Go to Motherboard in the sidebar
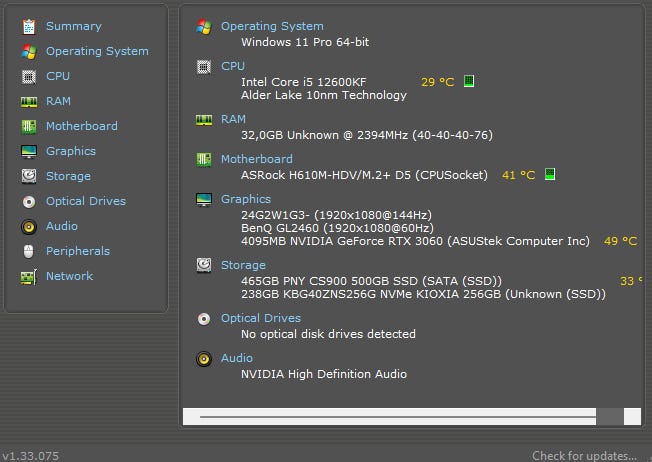The height and width of the screenshot is (462, 652). coord(82,126)
